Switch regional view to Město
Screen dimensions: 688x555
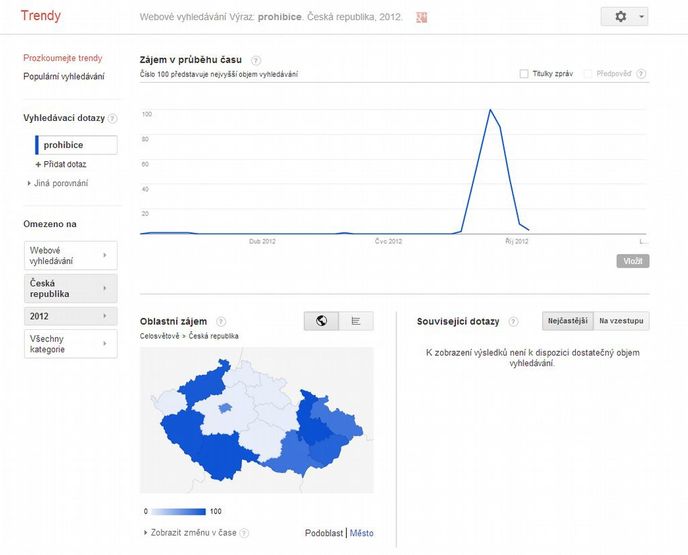pyautogui.click(x=362, y=533)
